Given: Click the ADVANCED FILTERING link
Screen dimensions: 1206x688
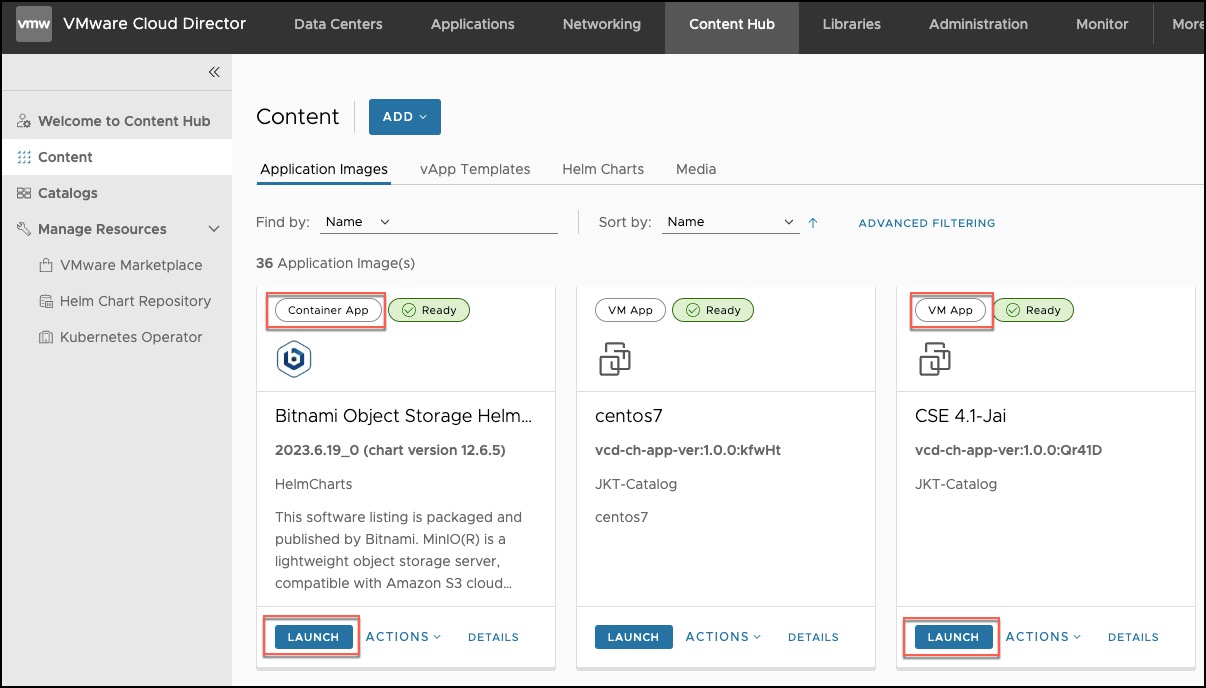Looking at the screenshot, I should (926, 223).
